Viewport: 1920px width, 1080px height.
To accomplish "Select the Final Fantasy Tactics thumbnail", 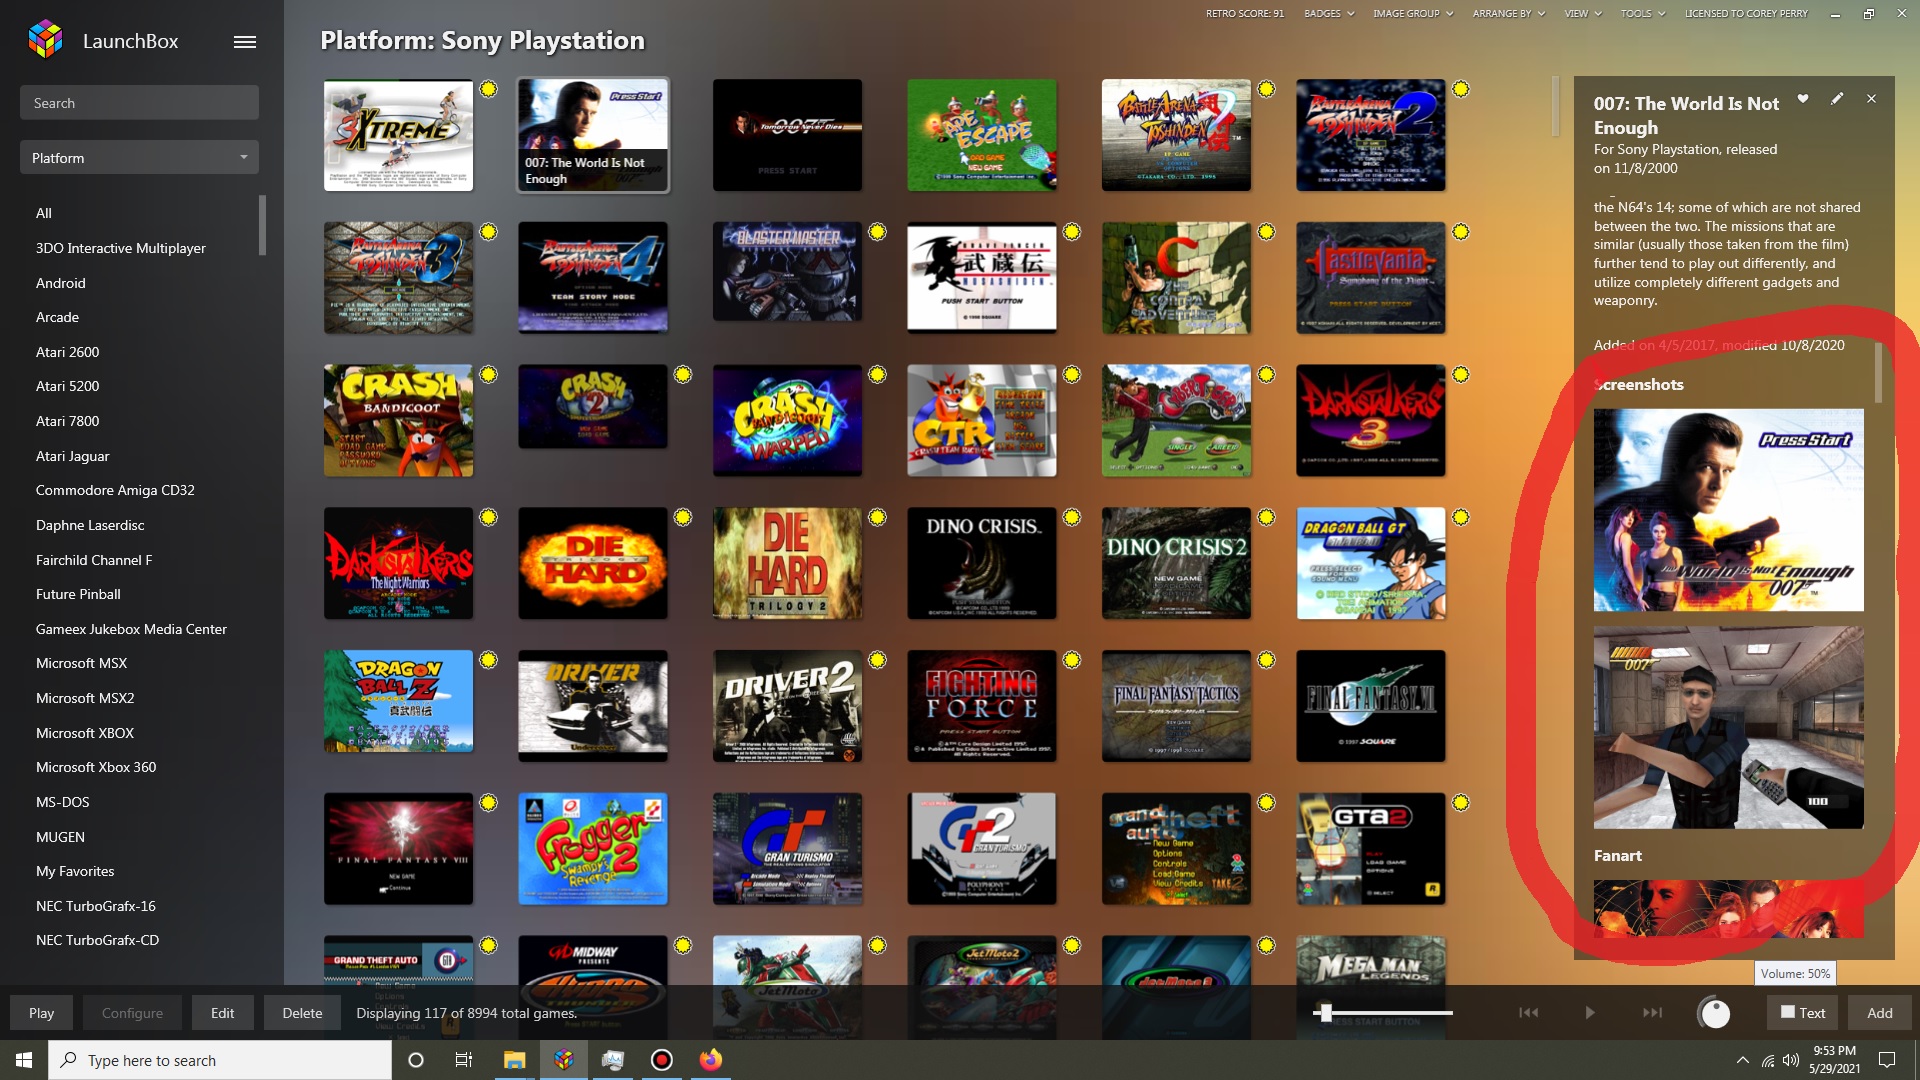I will click(1176, 706).
